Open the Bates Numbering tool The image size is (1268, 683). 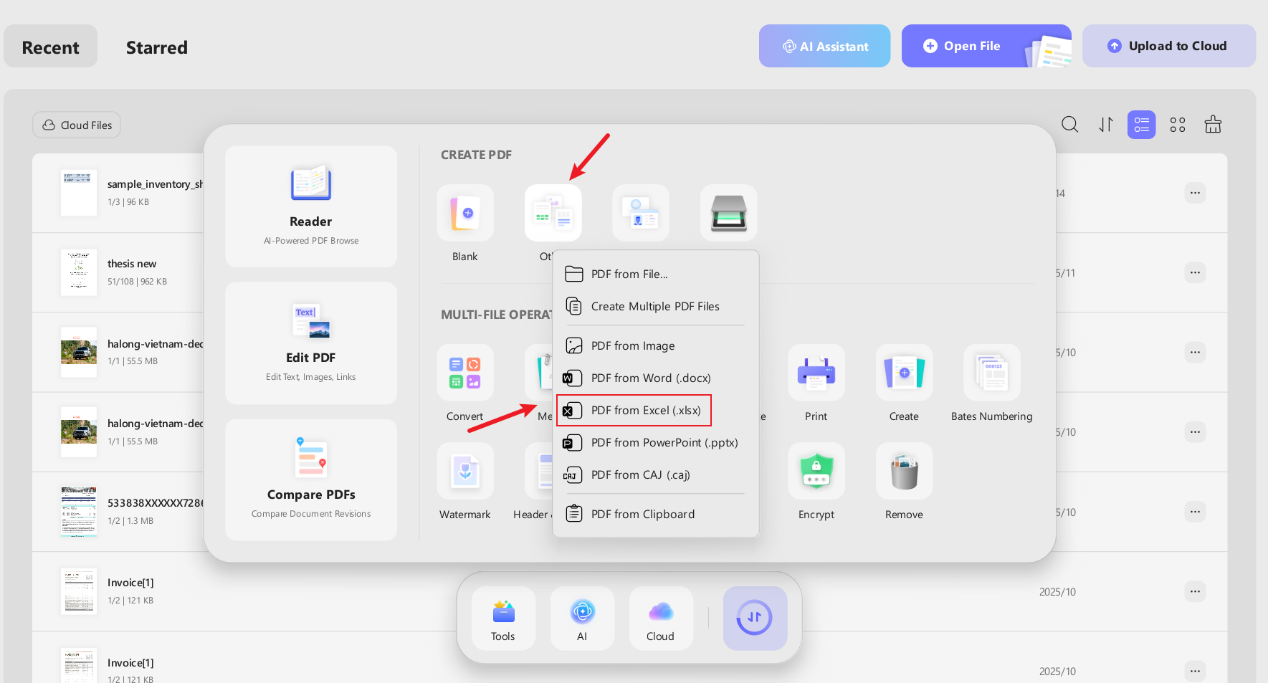point(992,373)
